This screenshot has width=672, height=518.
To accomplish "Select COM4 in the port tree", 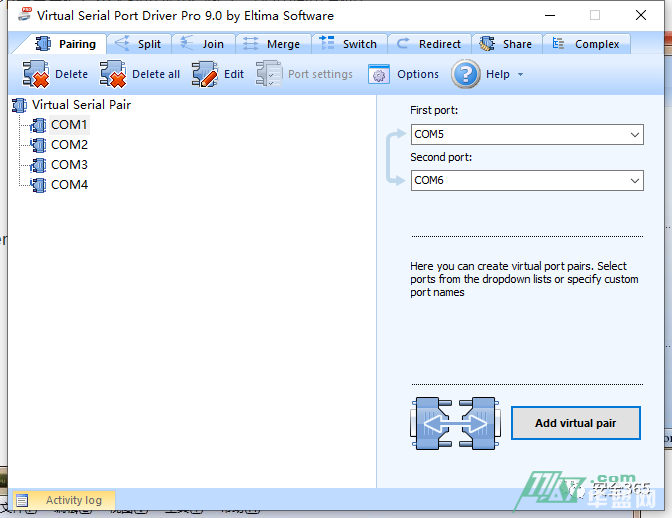I will 69,185.
